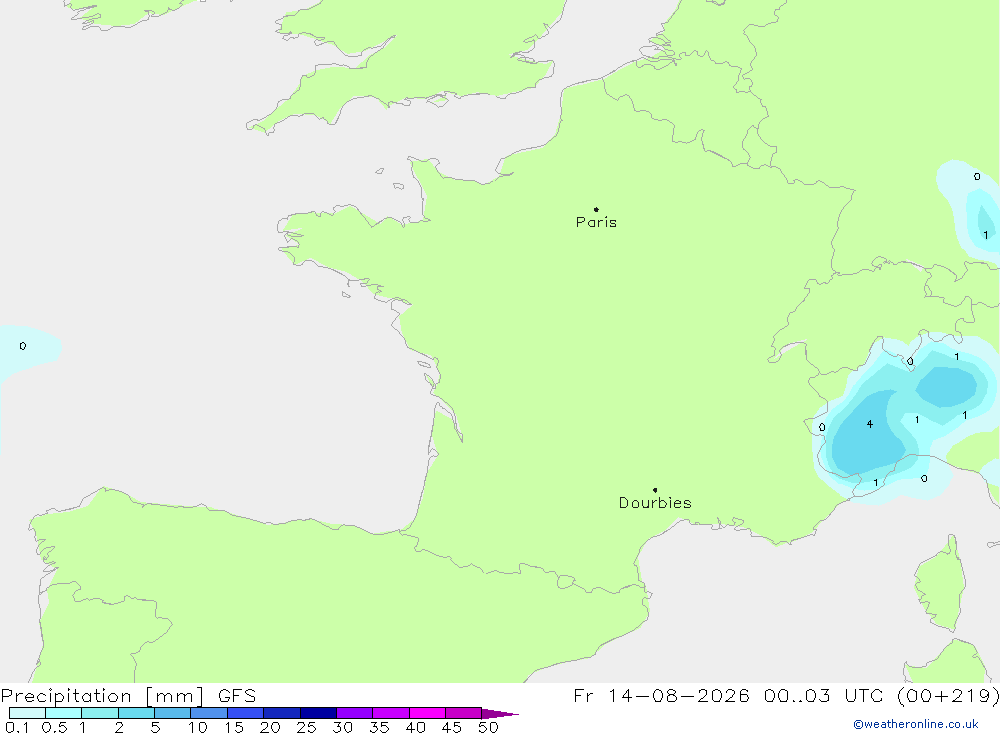Click the legend tick label '0.1'
This screenshot has height=733, width=1000.
pyautogui.click(x=17, y=727)
